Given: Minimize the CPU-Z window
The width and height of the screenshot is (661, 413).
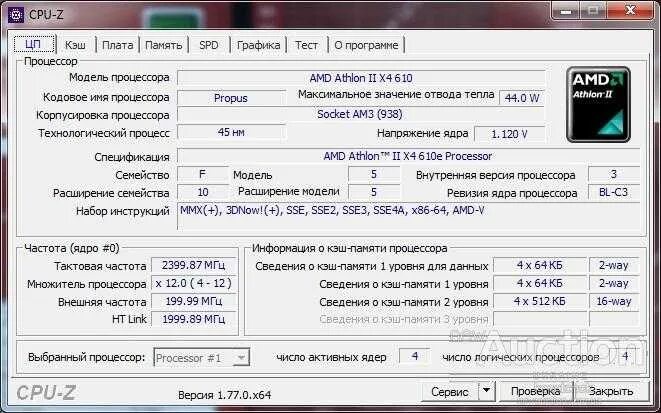Looking at the screenshot, I should (566, 11).
